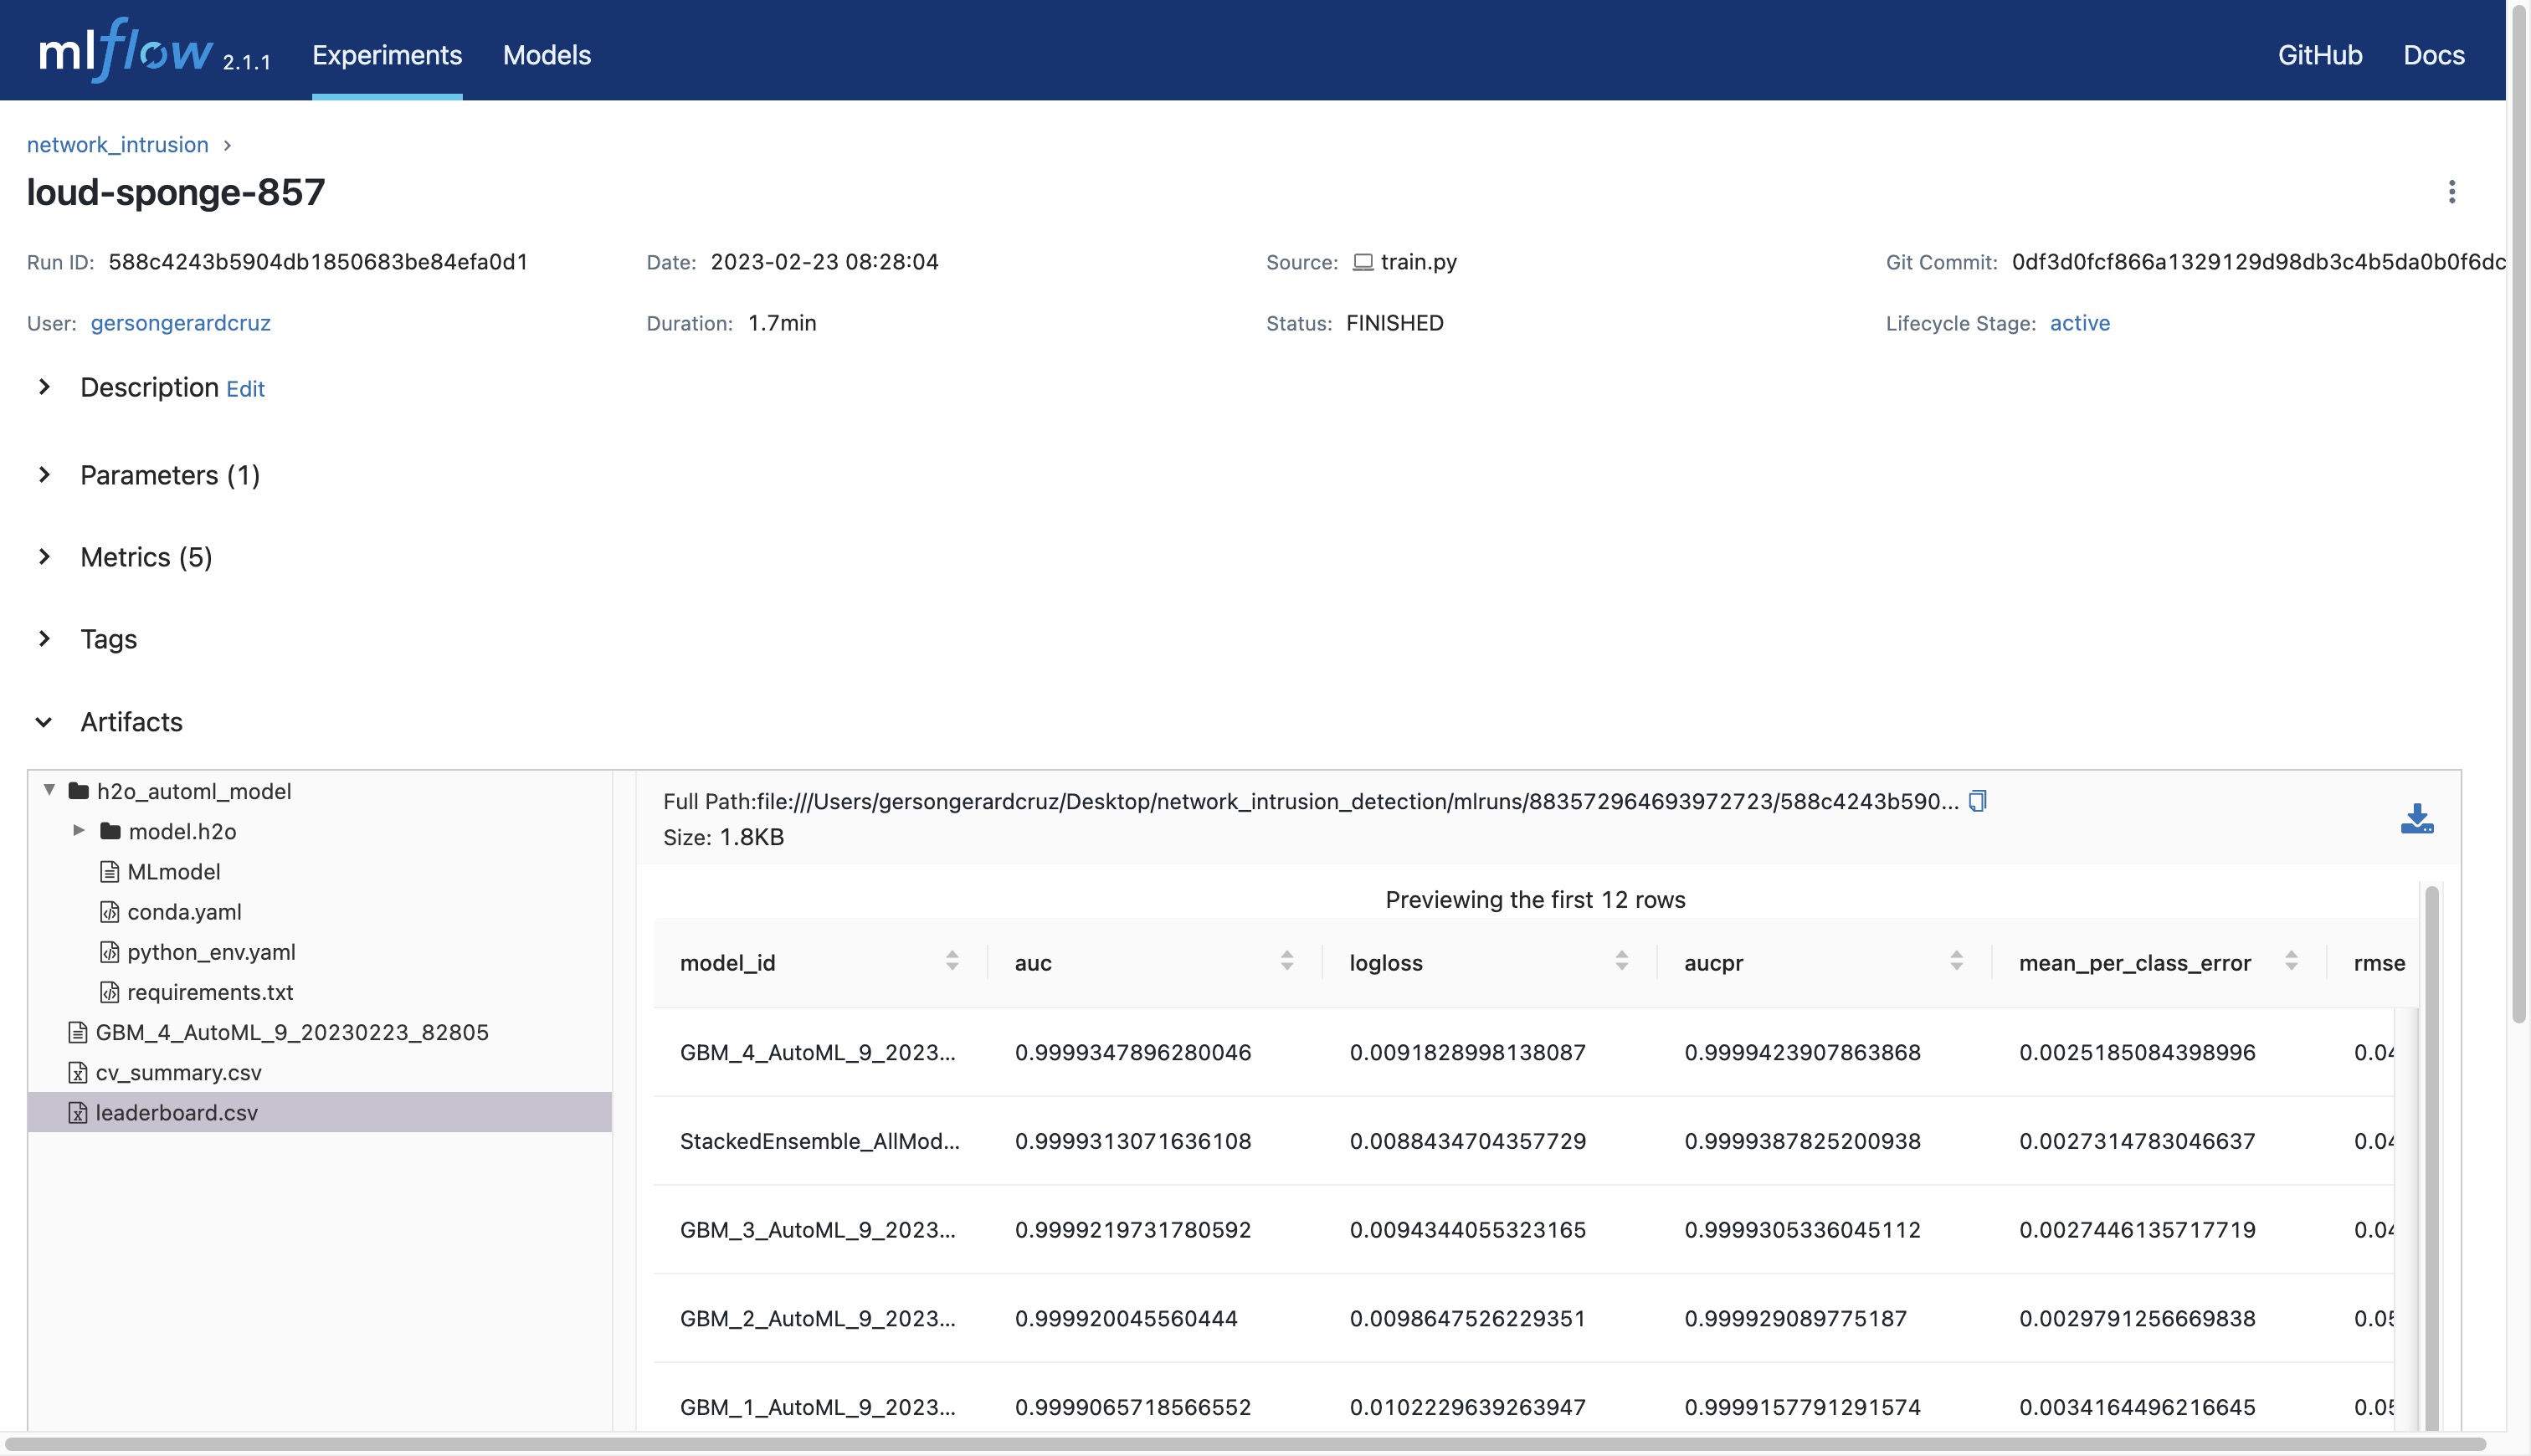Screen dimensions: 2531x1456
Task: Click the MLflow logo
Action: (x=126, y=52)
